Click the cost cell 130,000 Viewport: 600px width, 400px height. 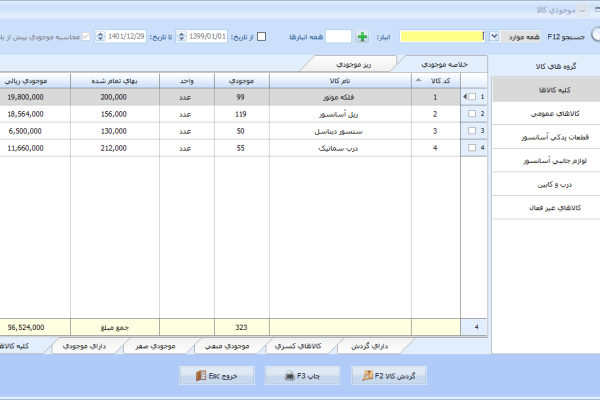coord(114,131)
